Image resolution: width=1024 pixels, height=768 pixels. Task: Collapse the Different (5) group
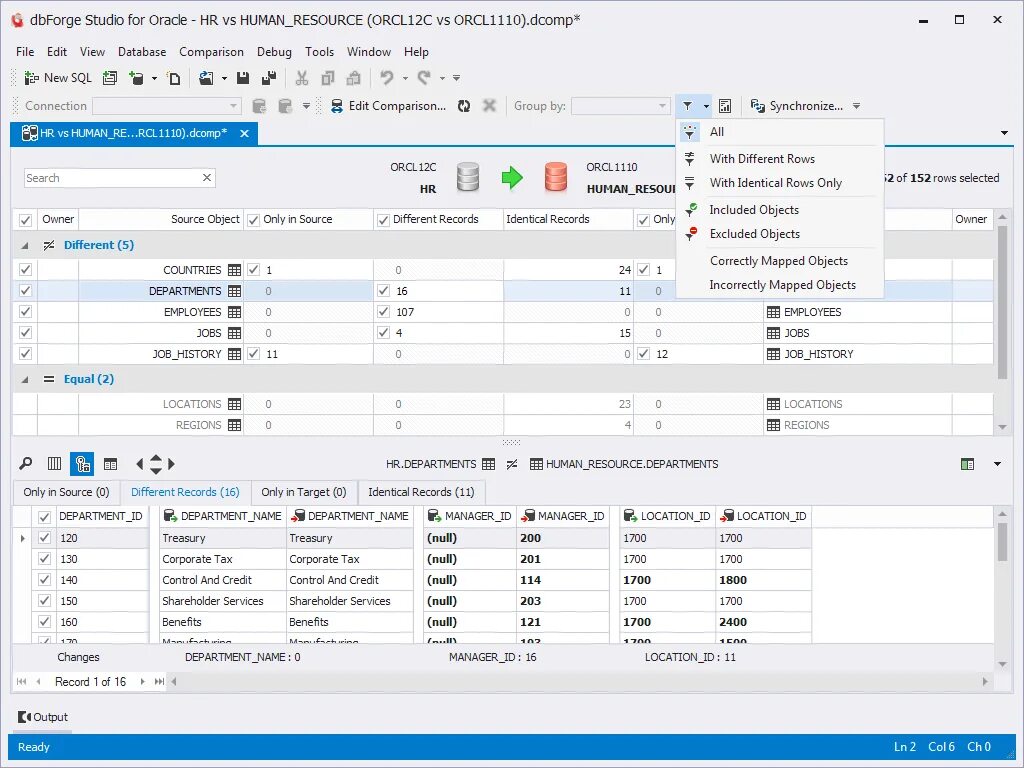tap(25, 246)
